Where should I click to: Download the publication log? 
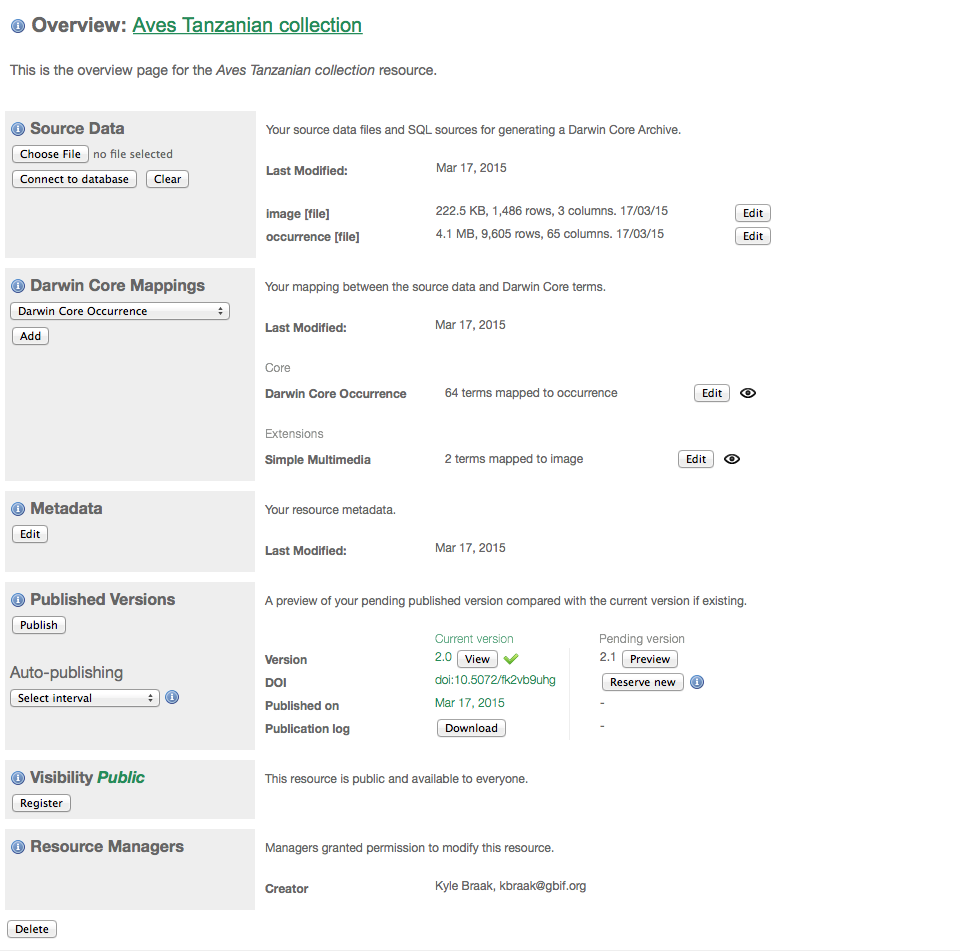point(471,728)
